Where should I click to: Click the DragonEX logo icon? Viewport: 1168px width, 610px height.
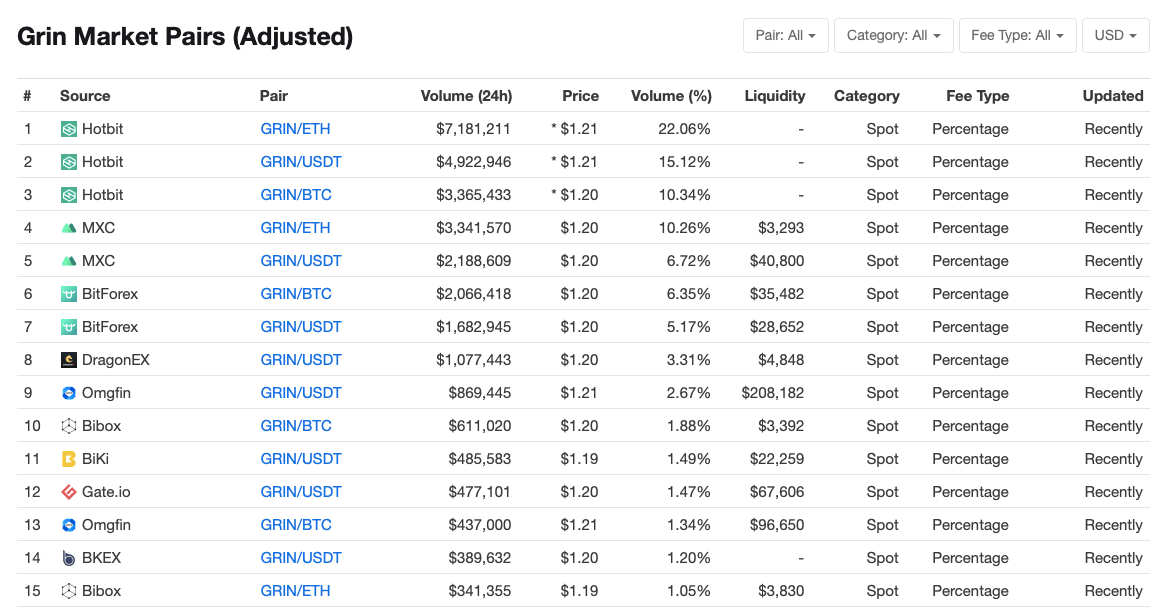[x=69, y=360]
